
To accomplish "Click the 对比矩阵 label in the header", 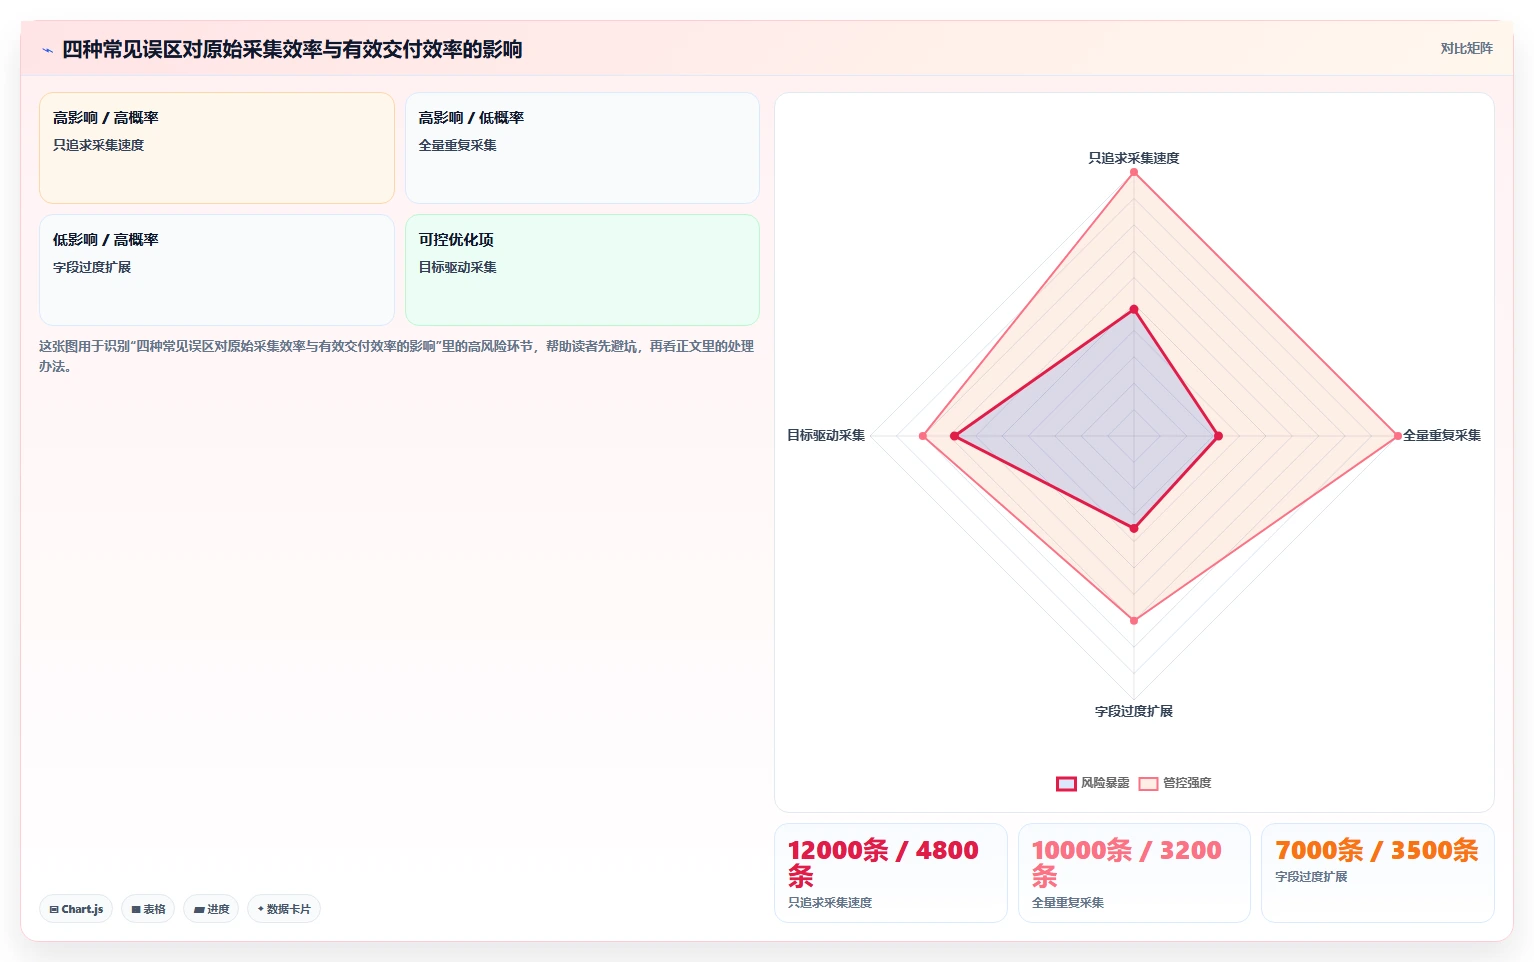I will pos(1466,48).
